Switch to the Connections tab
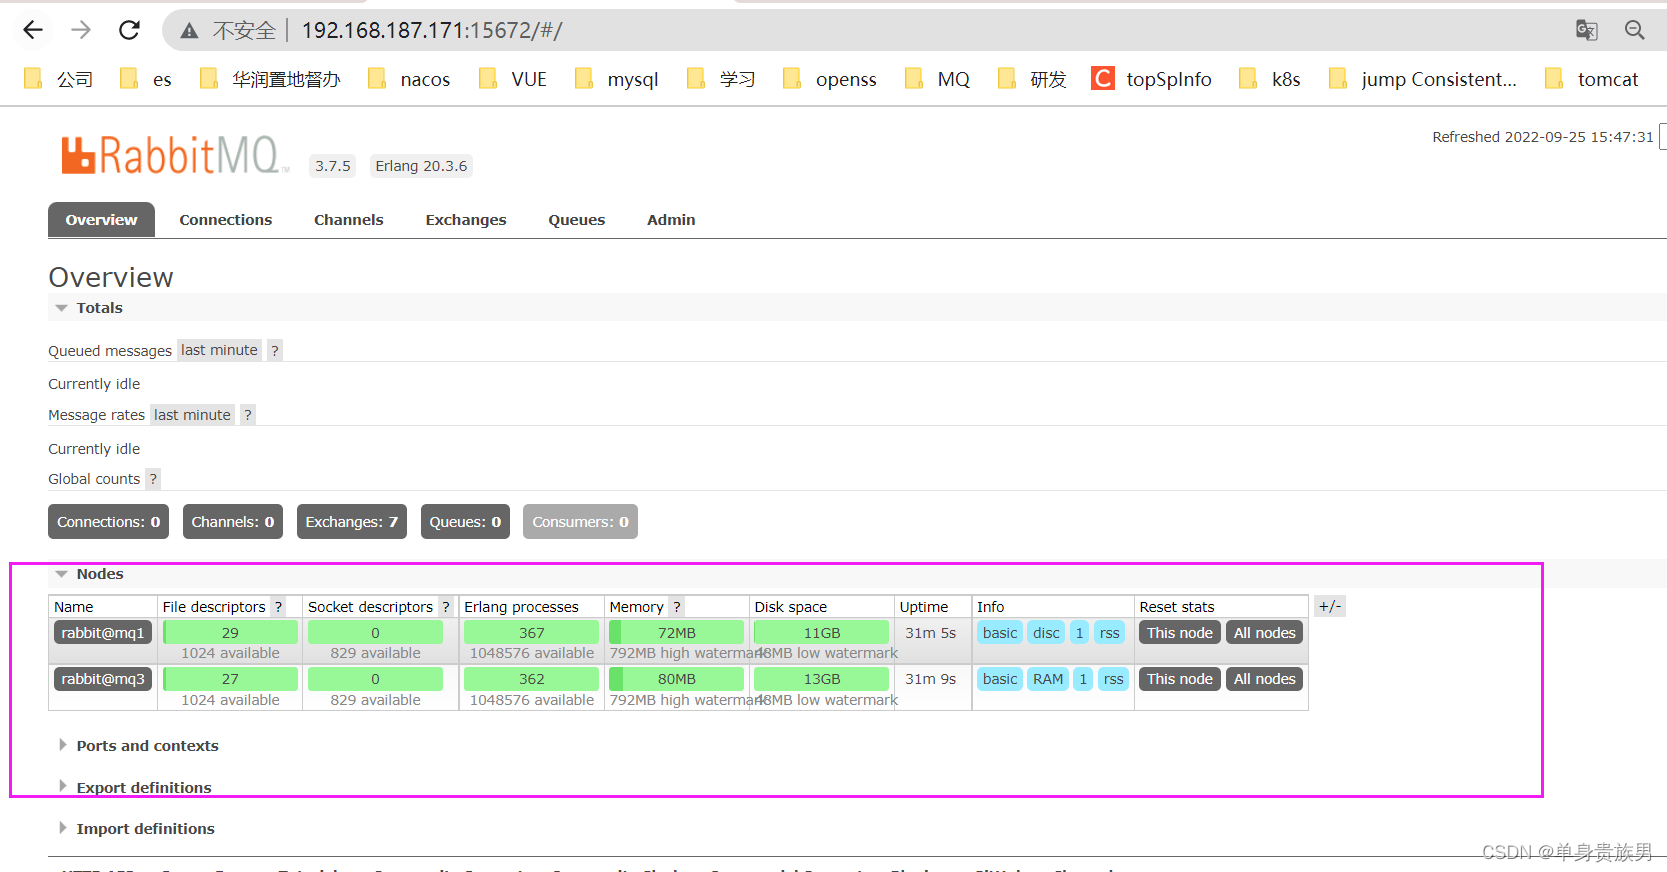This screenshot has width=1667, height=872. click(x=226, y=220)
